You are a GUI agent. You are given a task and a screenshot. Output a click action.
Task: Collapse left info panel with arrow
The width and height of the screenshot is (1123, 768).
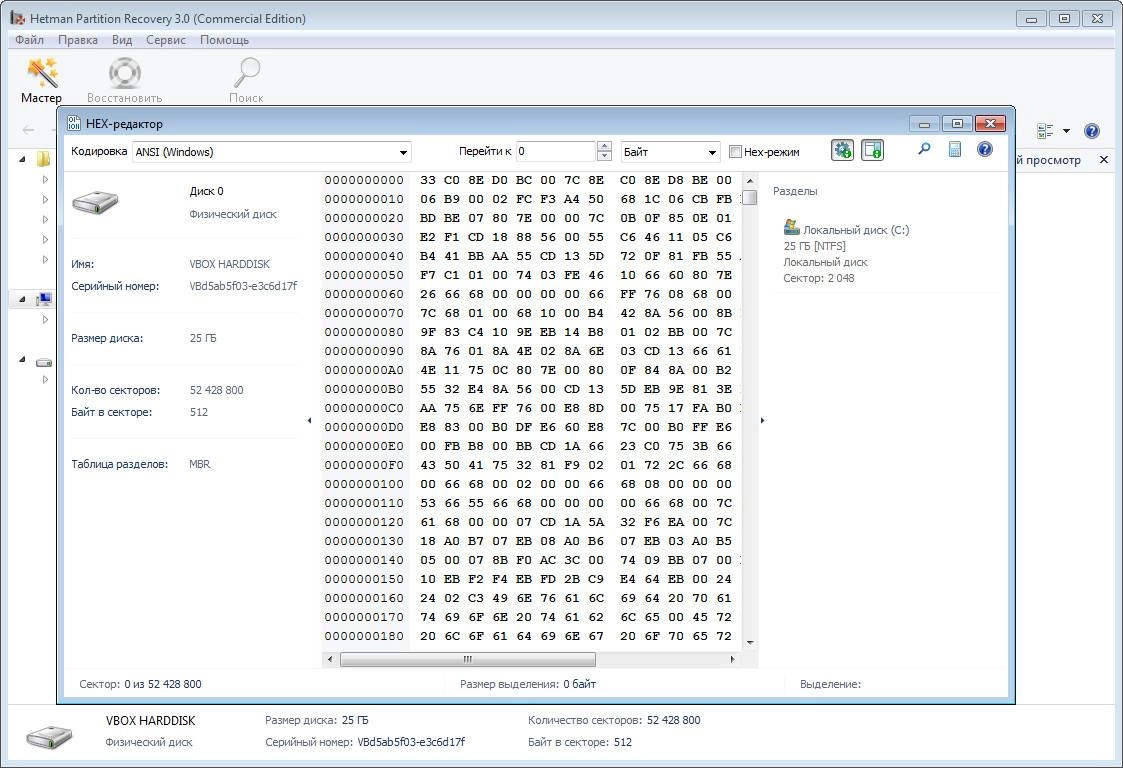[x=309, y=421]
